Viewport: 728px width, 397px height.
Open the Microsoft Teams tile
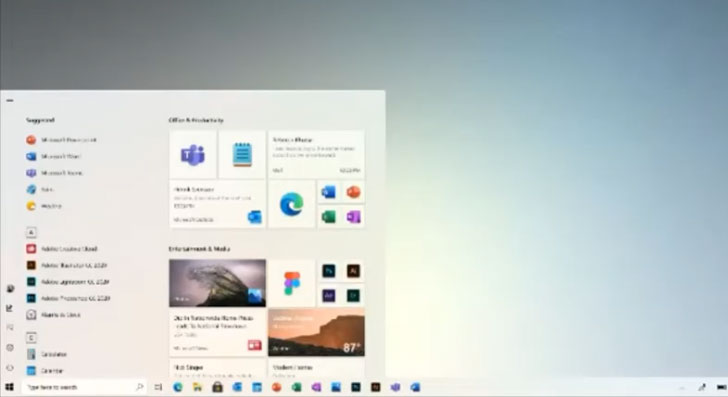point(193,155)
